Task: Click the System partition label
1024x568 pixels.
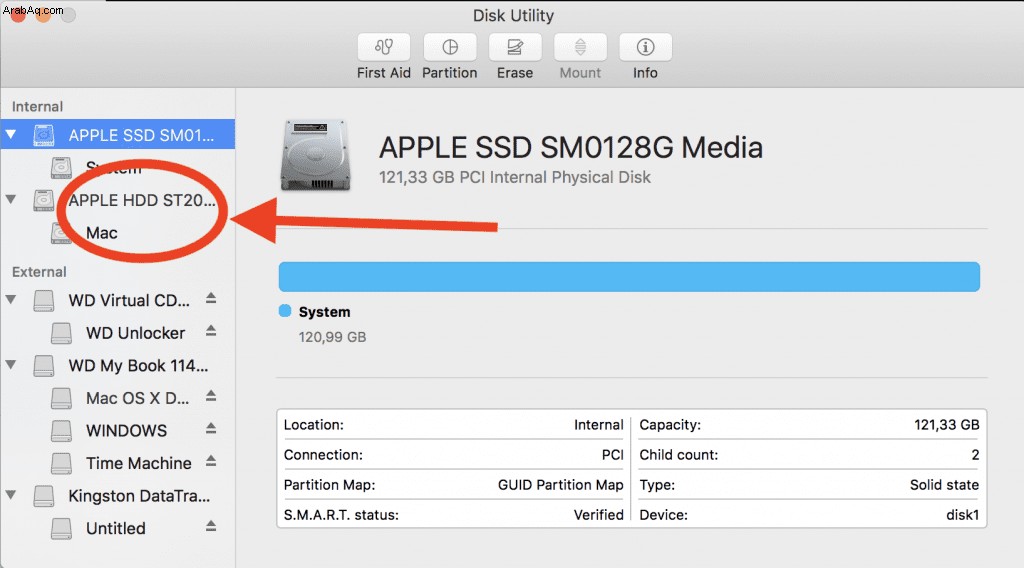Action: 325,312
